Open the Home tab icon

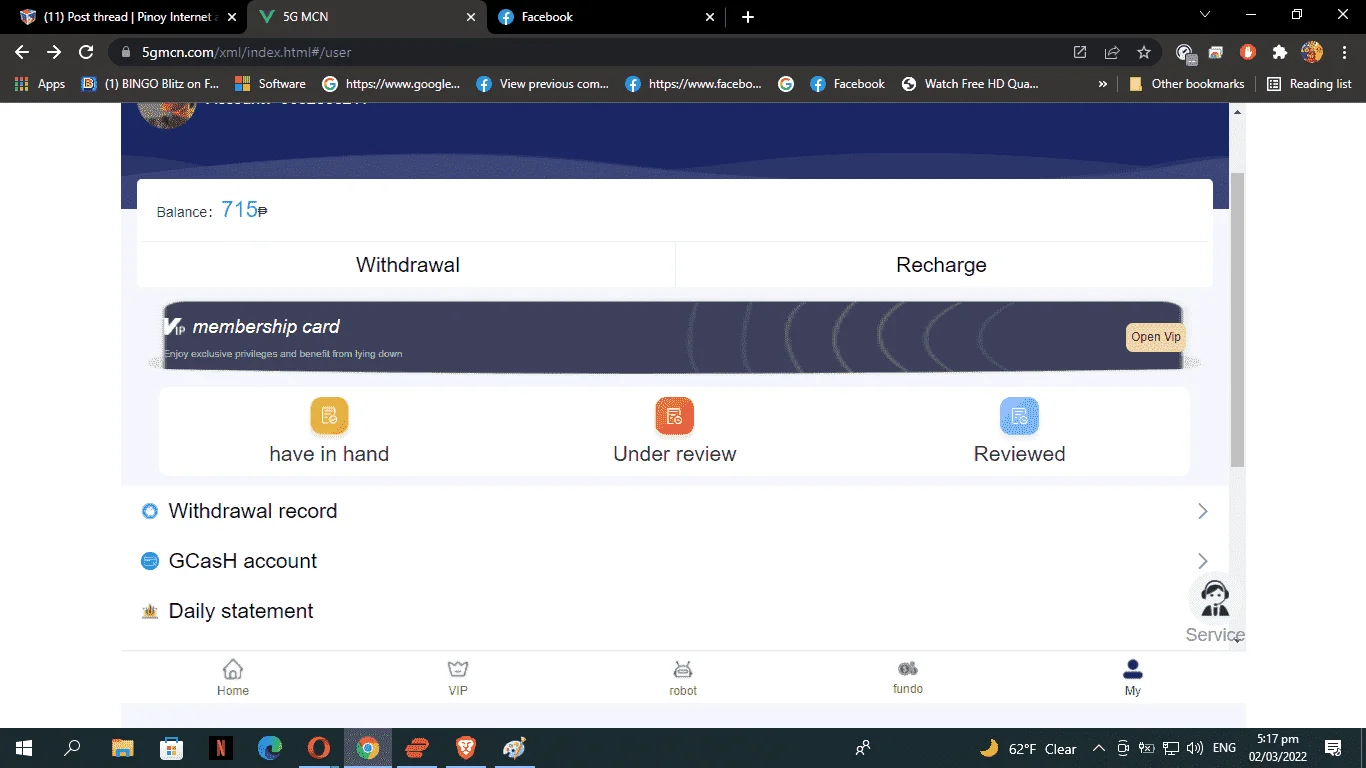(233, 669)
